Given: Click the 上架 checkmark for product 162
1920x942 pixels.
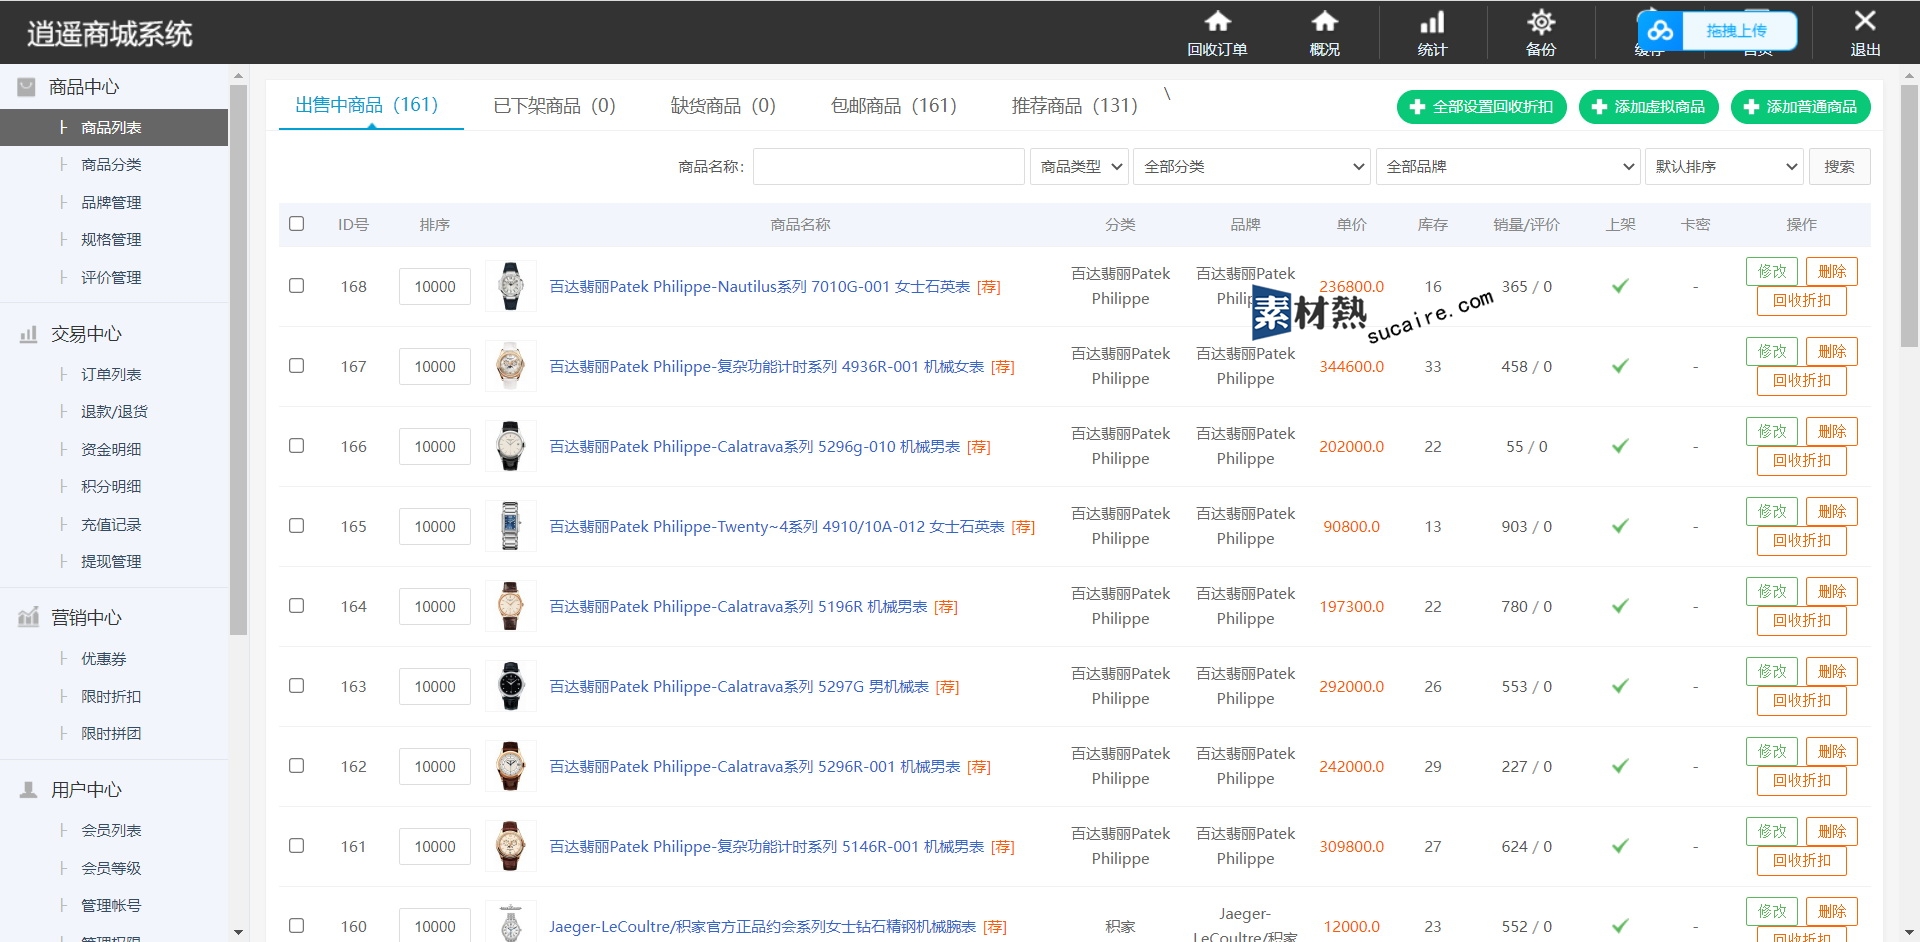Looking at the screenshot, I should pos(1620,766).
